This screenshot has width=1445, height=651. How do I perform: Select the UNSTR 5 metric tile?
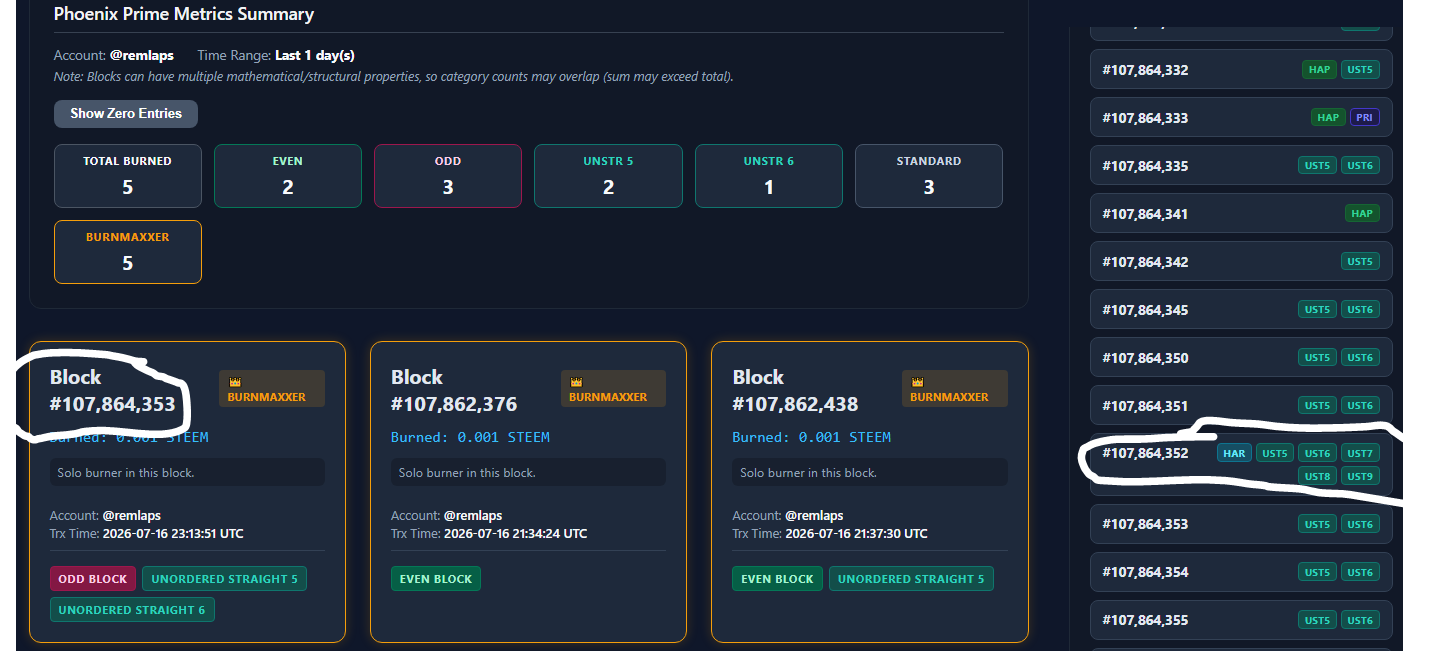608,176
